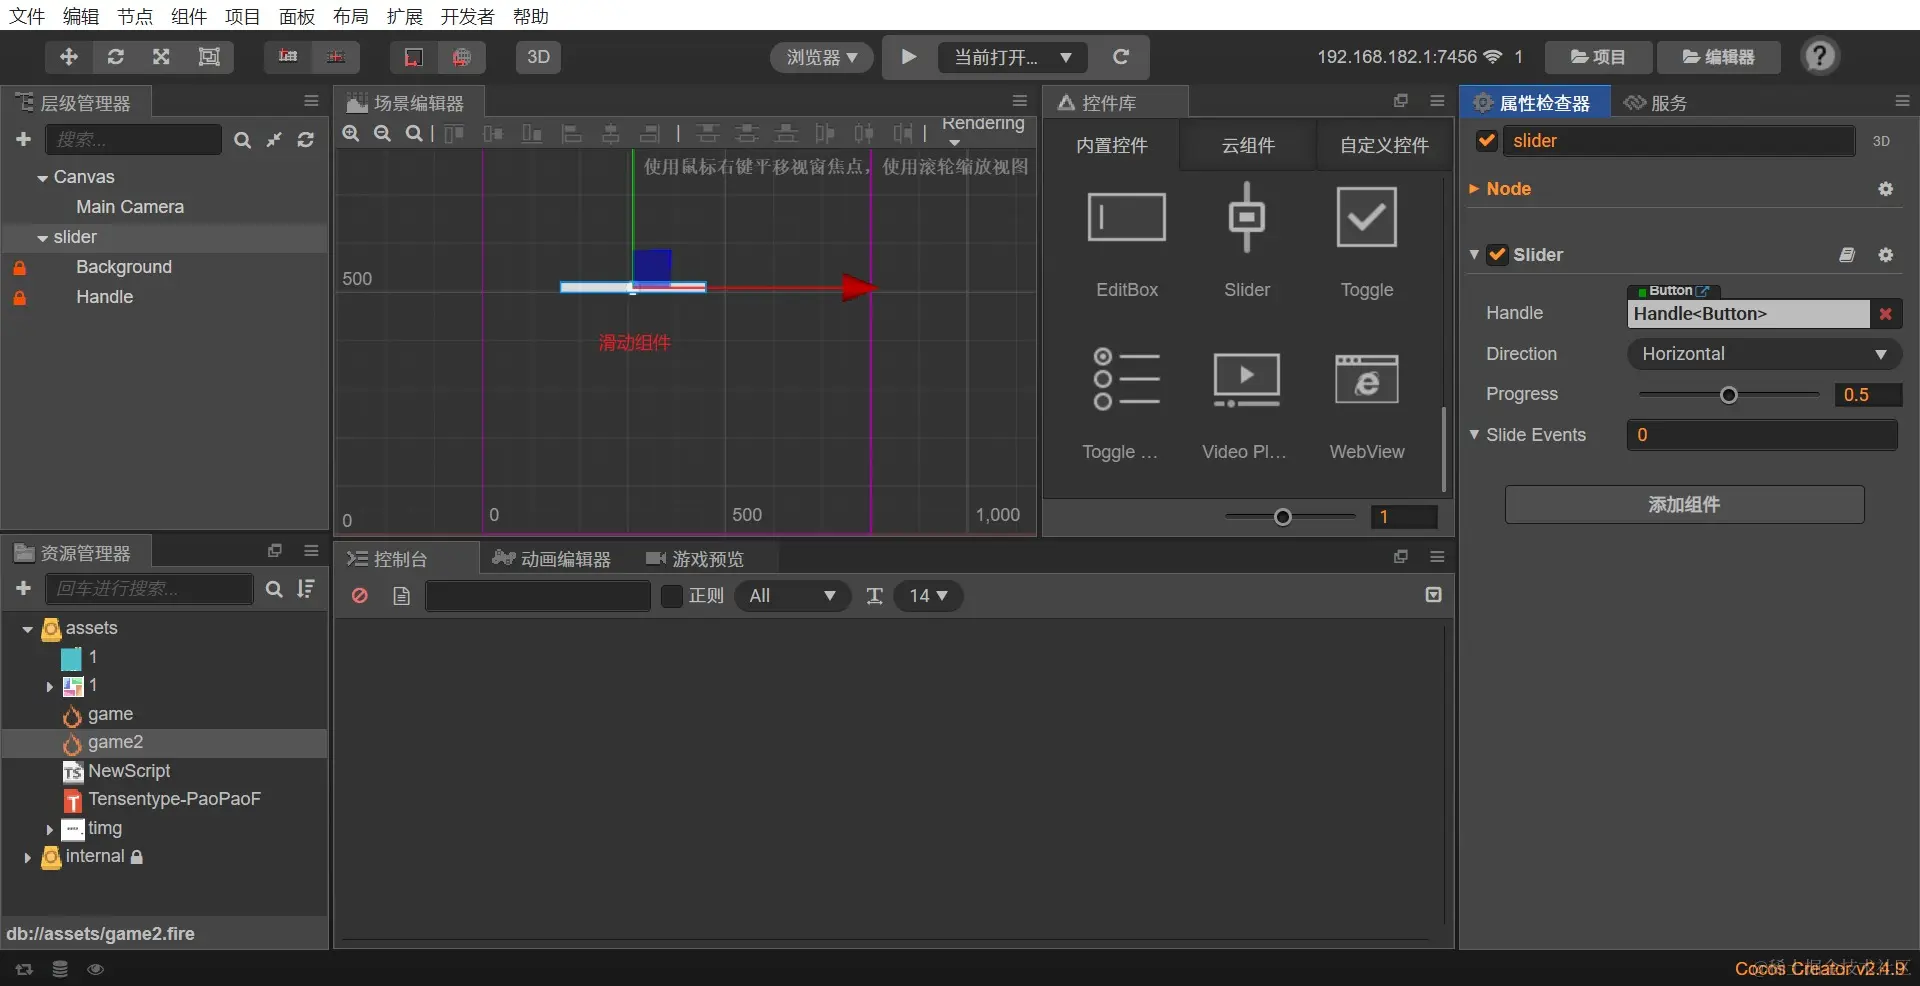Toggle the 正则 regex checkbox
The image size is (1920, 986).
[x=672, y=596]
